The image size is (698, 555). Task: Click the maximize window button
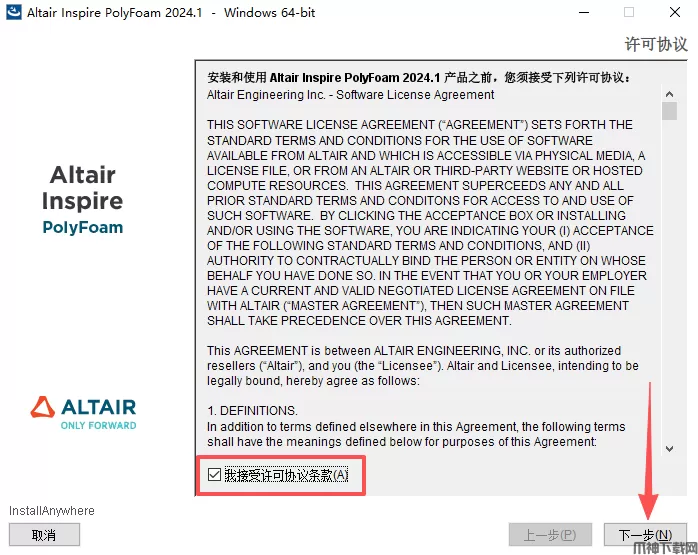click(x=629, y=12)
